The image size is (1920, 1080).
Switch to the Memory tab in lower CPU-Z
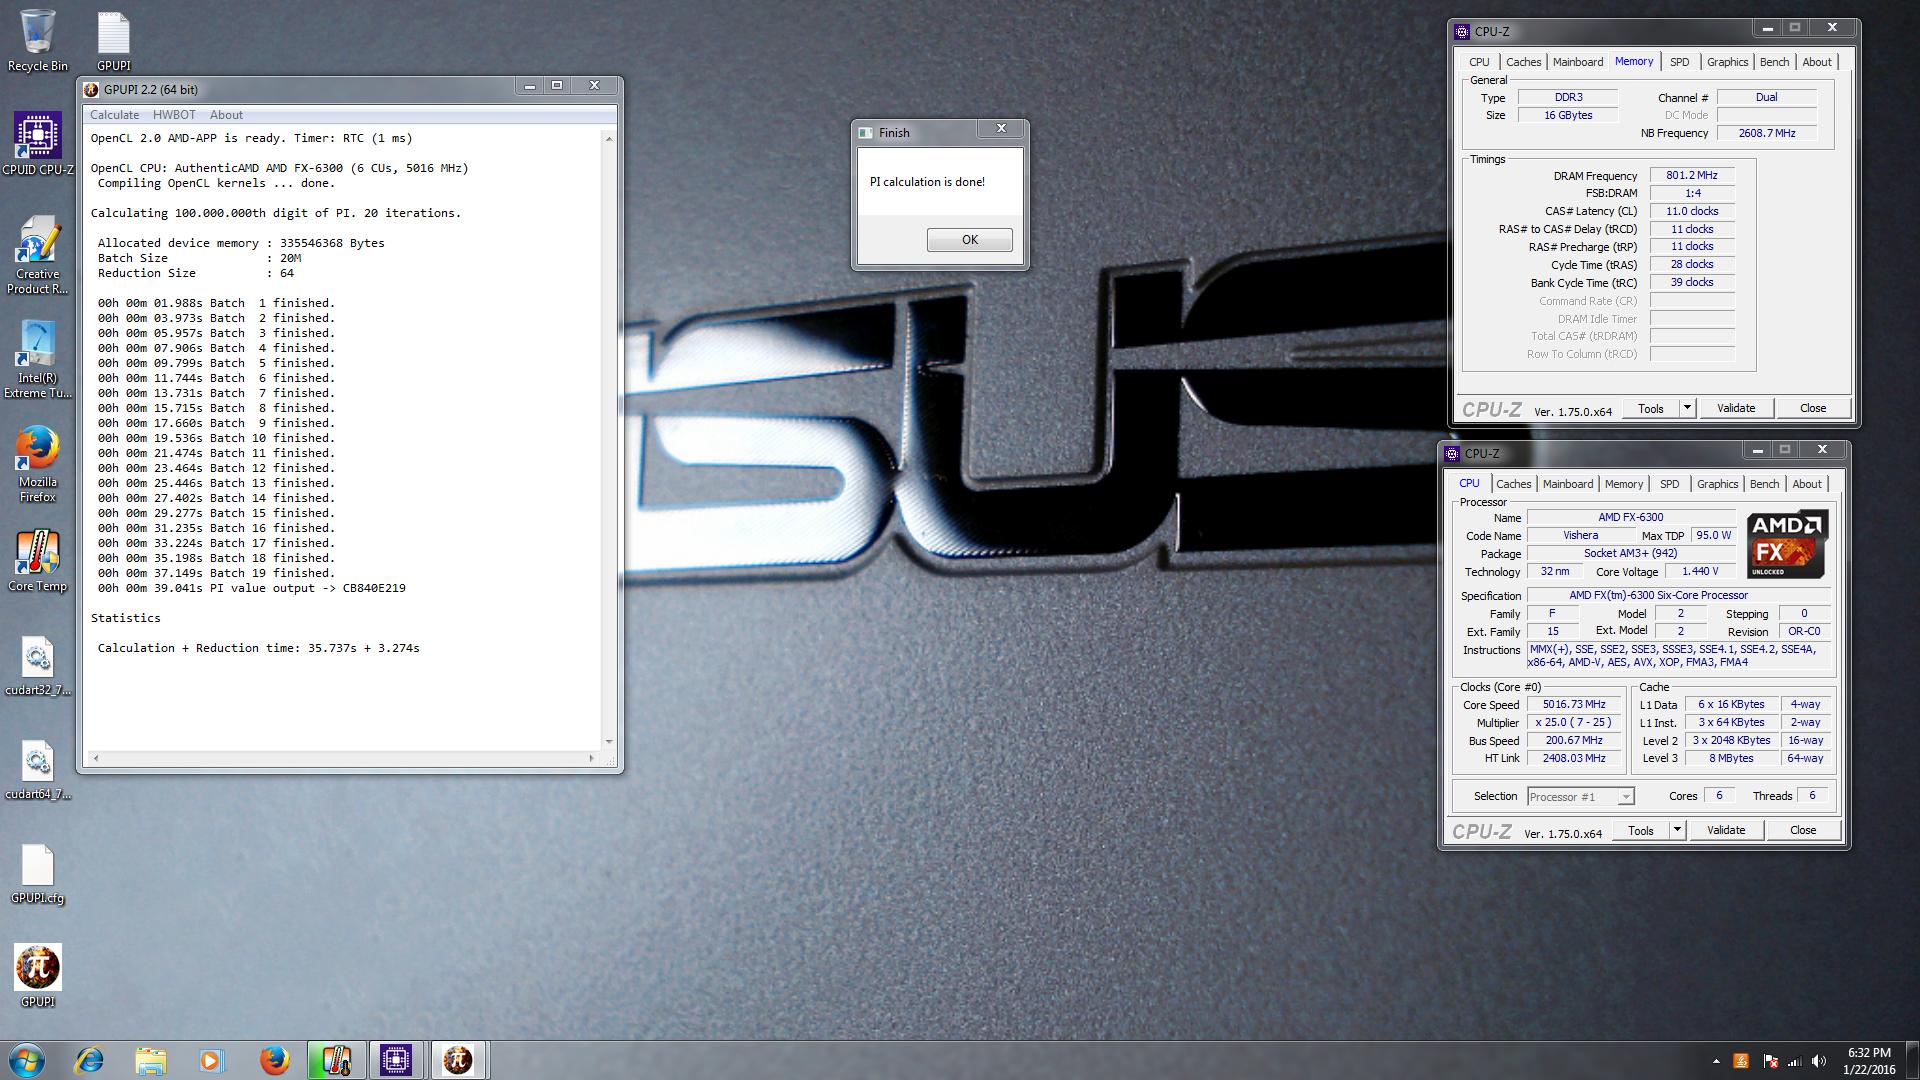pos(1624,484)
